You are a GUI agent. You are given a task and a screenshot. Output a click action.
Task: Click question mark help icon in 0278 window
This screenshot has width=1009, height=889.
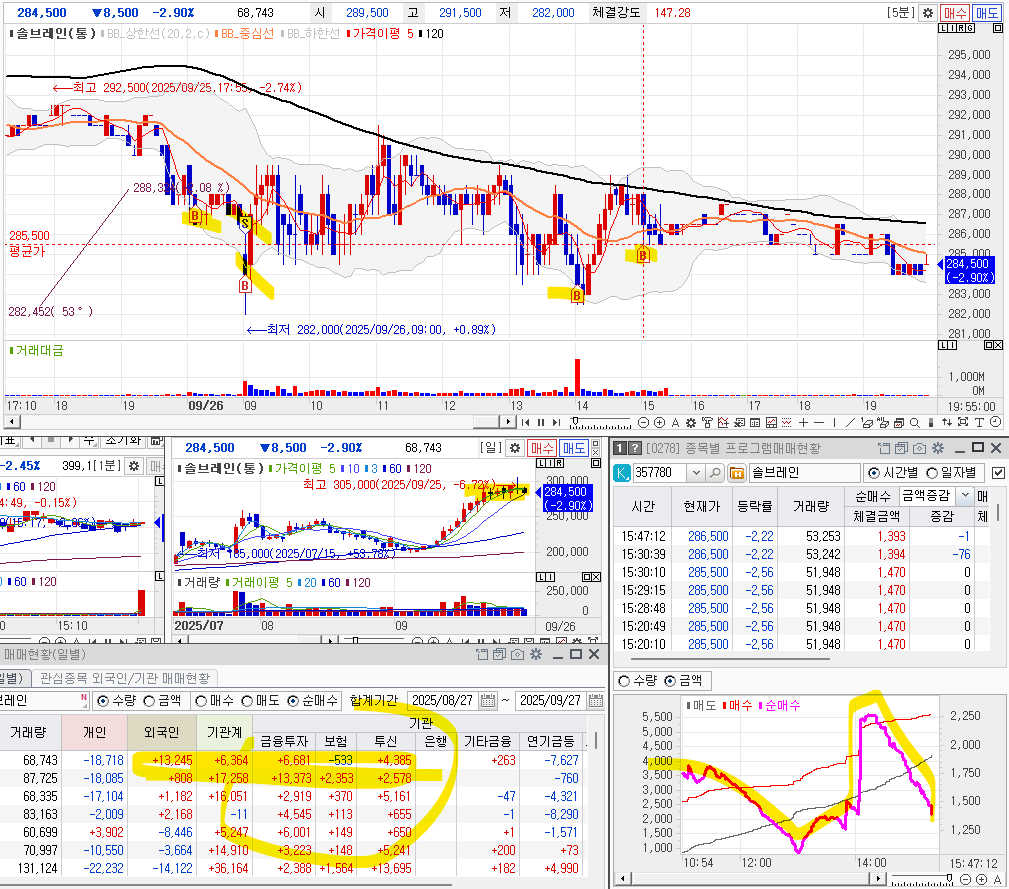635,448
